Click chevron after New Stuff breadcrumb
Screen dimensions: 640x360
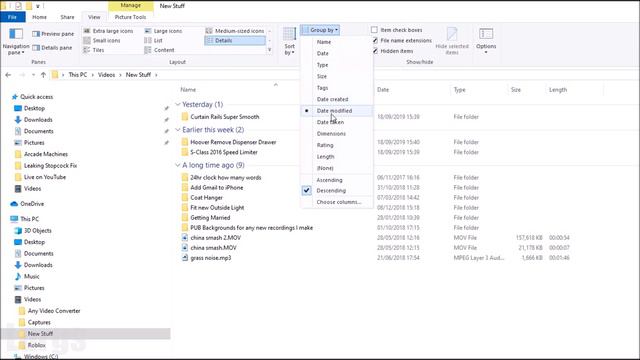click(156, 75)
